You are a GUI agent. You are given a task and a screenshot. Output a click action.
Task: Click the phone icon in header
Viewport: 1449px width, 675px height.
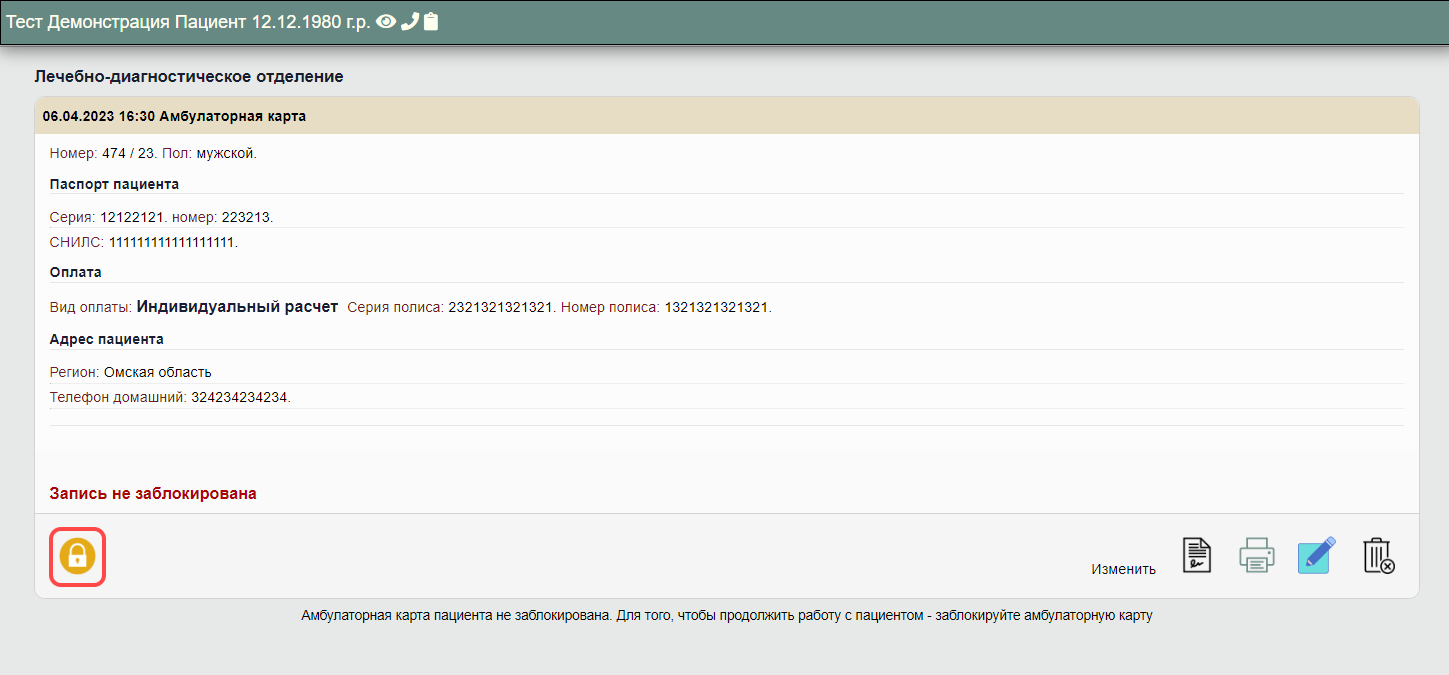(x=409, y=21)
